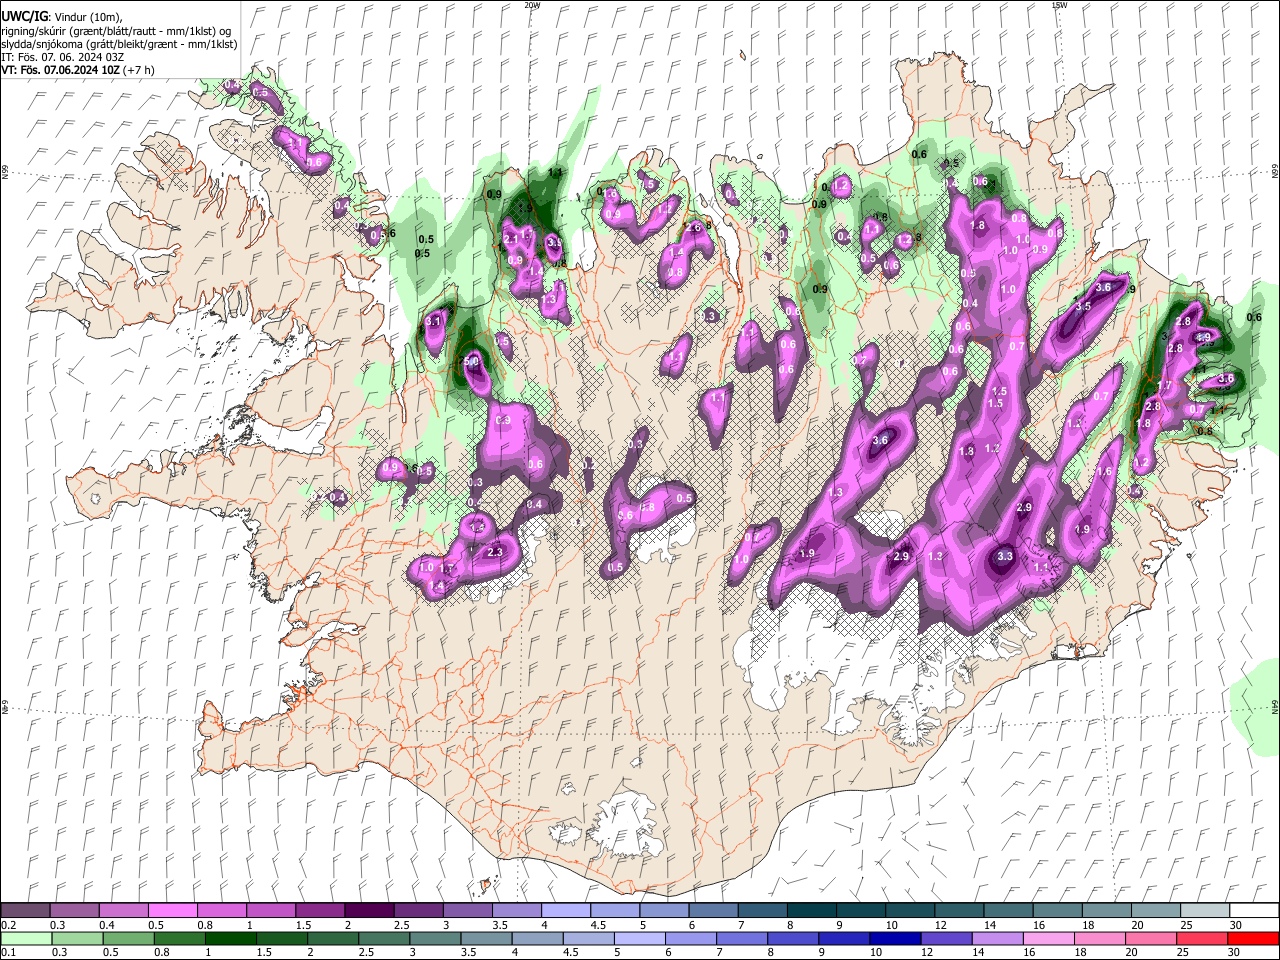Image resolution: width=1280 pixels, height=960 pixels.
Task: Pick the green 0.8 rain legend swatch
Action: [179, 938]
